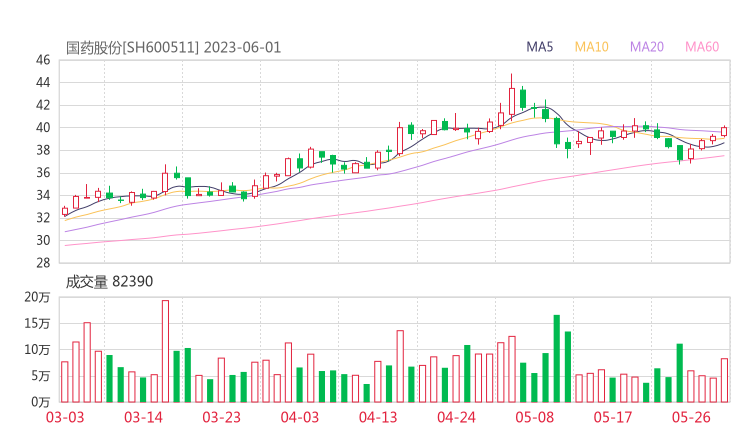Select the 03-14 date label

pyautogui.click(x=143, y=417)
